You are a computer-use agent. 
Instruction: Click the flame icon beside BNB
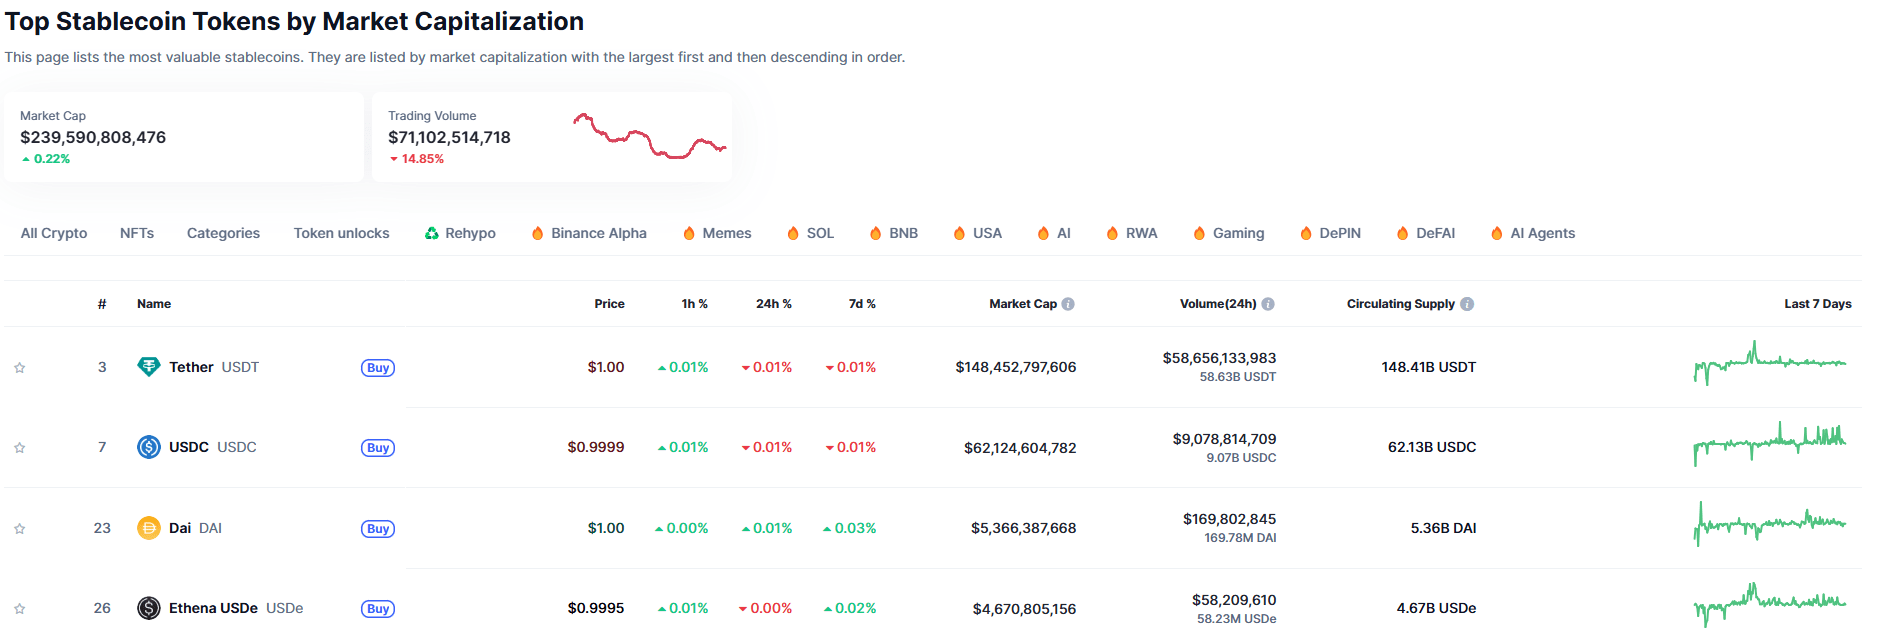(876, 233)
